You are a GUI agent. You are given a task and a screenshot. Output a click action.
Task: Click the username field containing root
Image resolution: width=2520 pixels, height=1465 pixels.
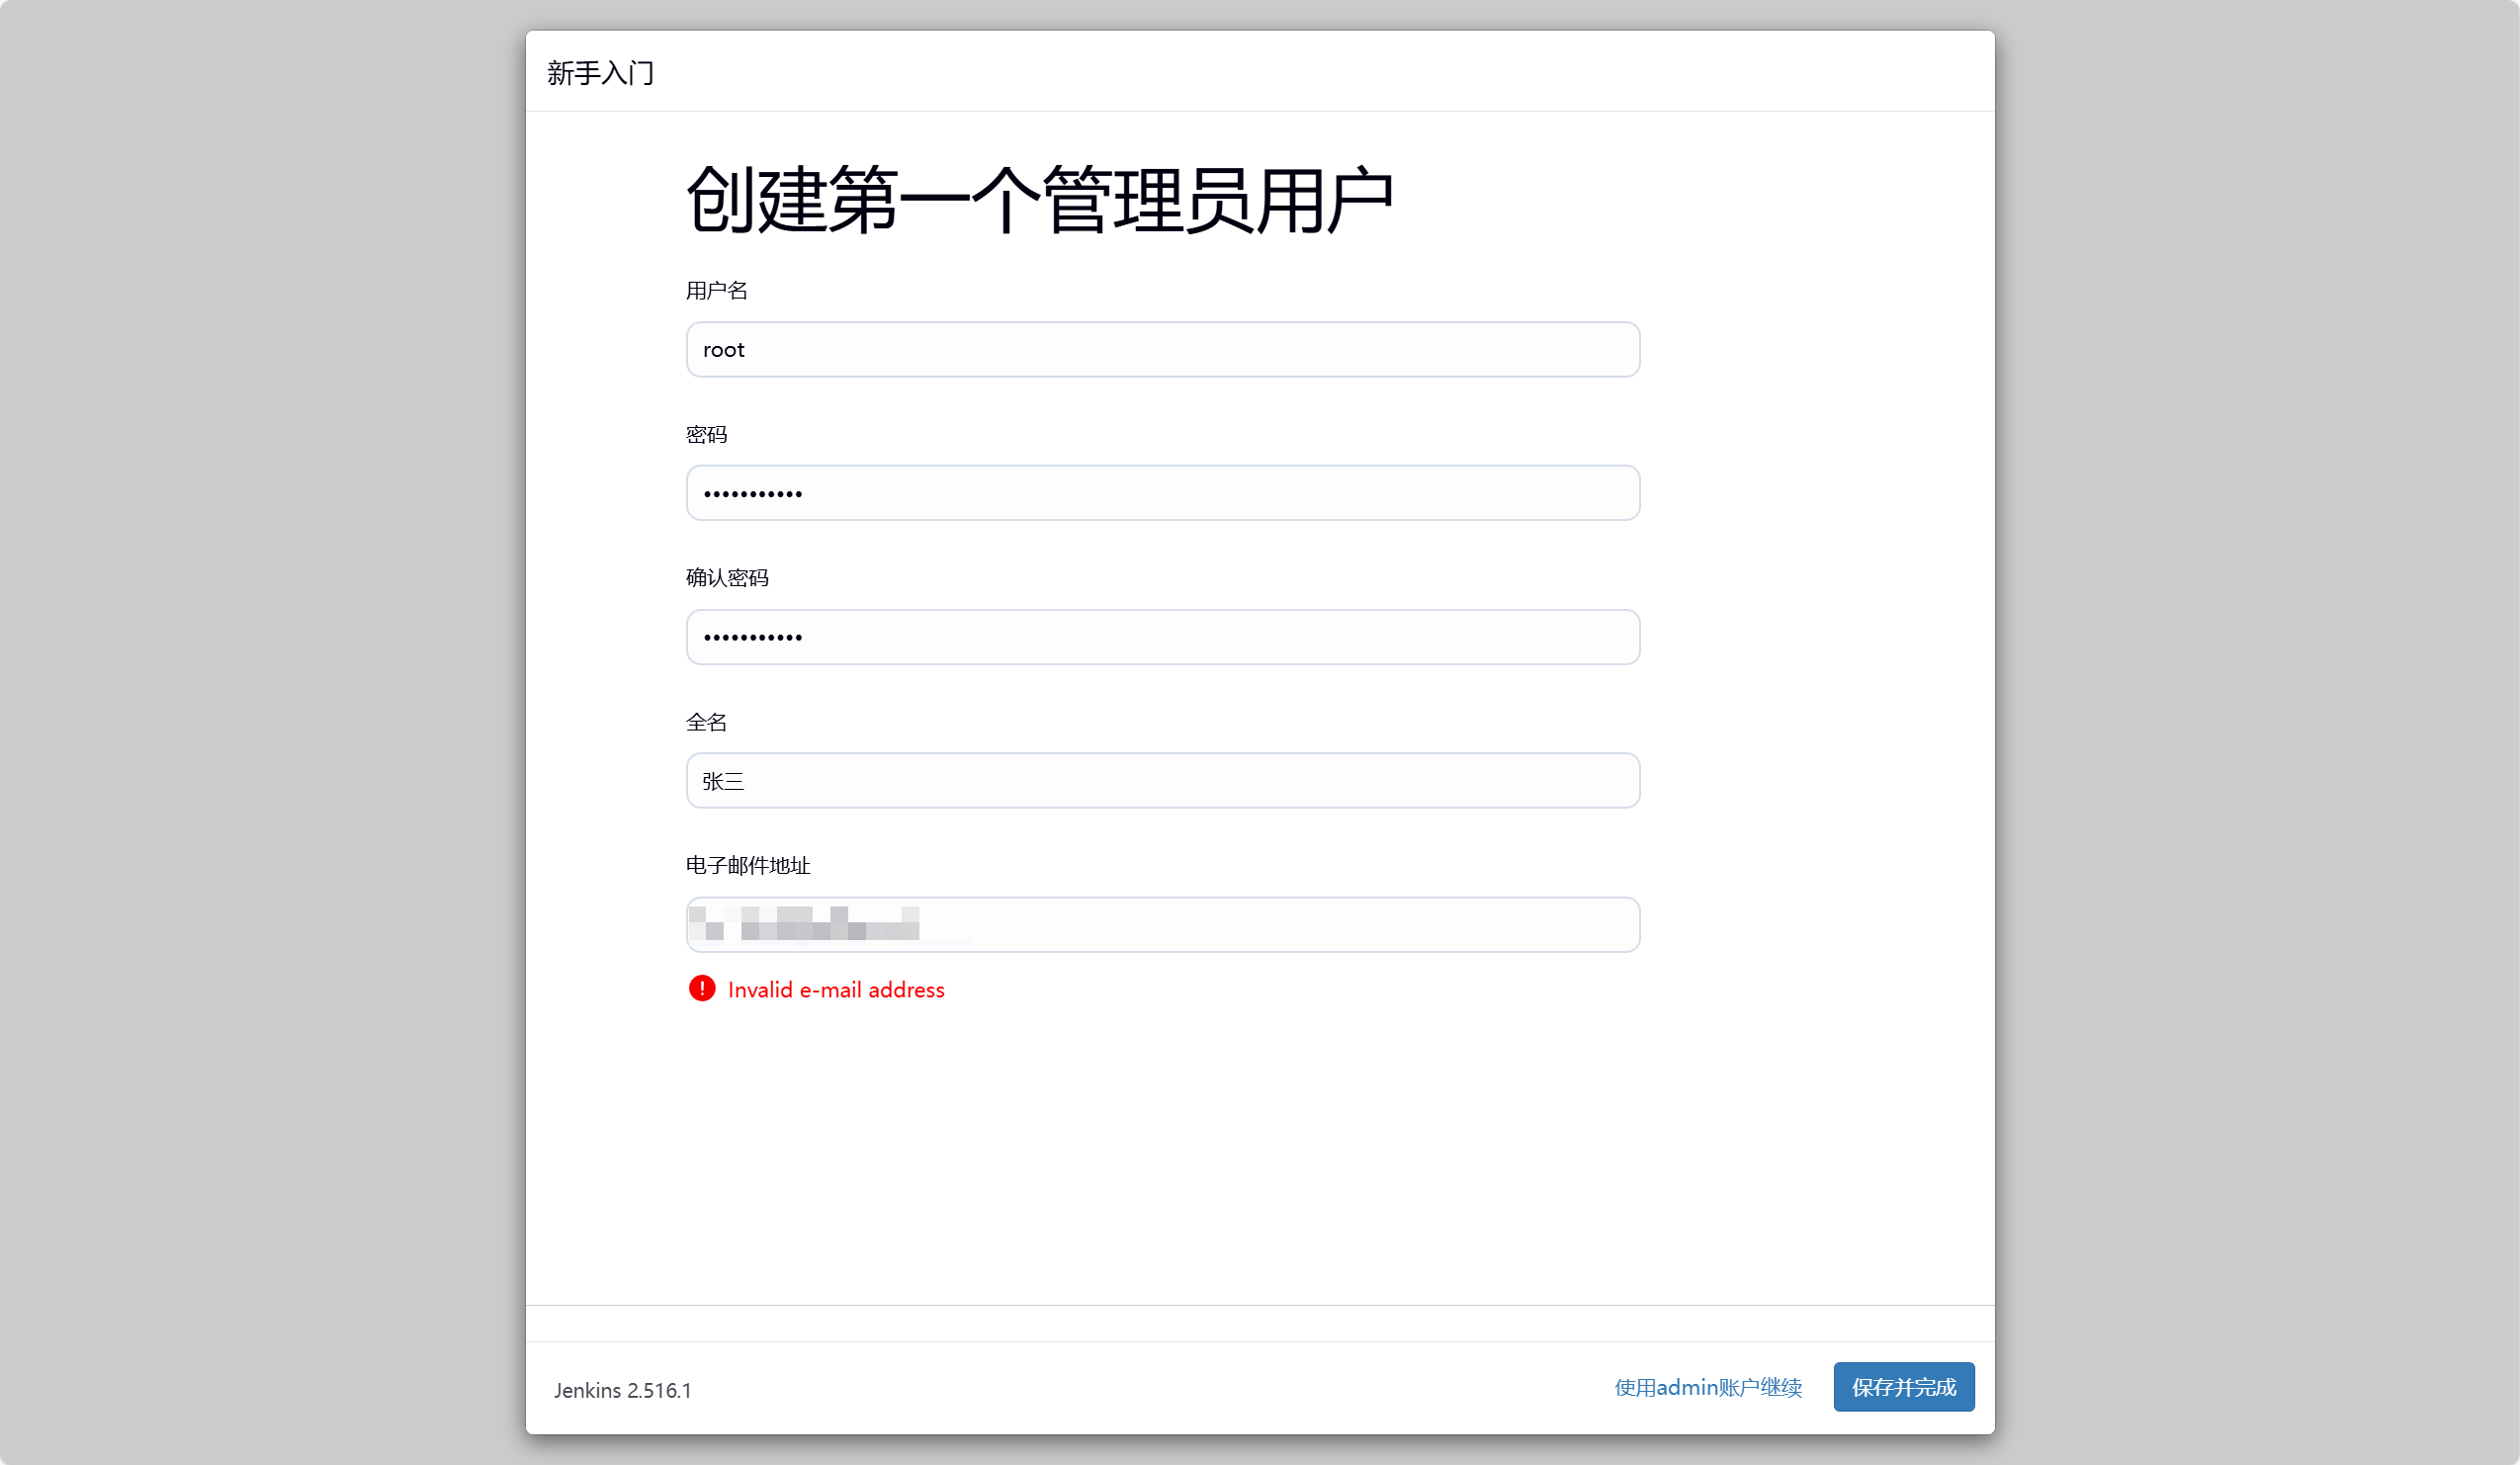coord(1162,349)
